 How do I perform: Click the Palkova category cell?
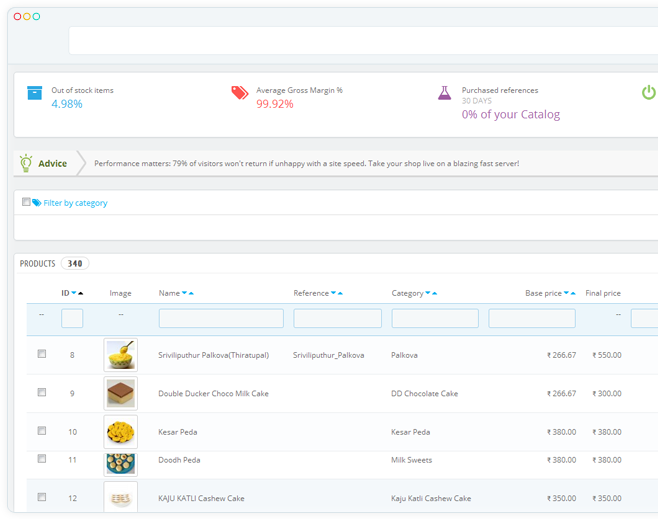[404, 355]
